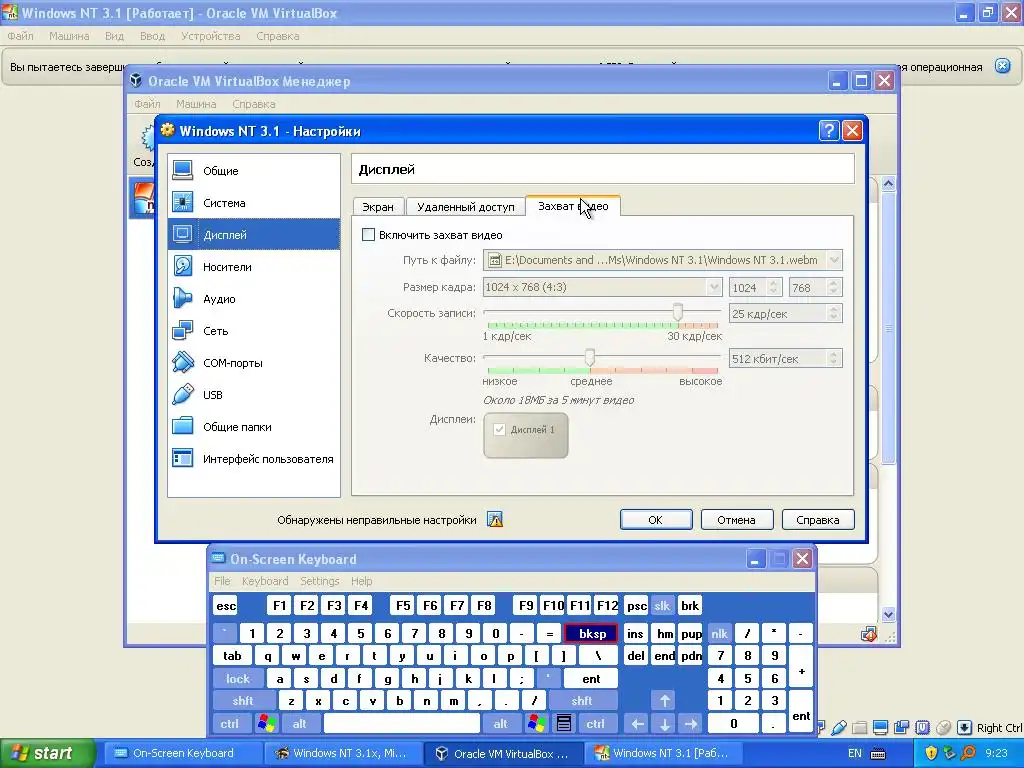Click the bksp key on On-Screen Keyboard
Screen dimensions: 1024x768
(592, 633)
